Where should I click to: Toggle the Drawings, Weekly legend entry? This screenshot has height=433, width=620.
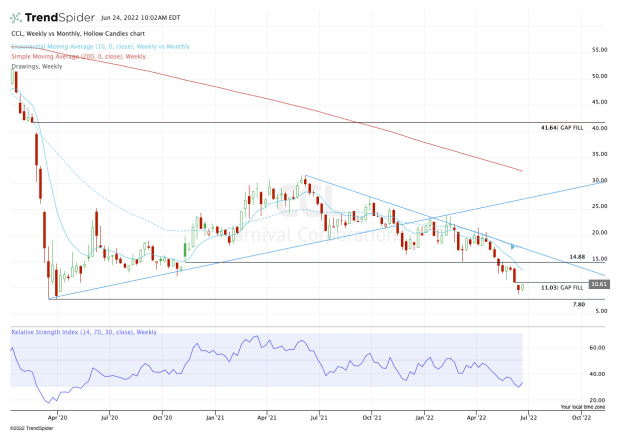click(x=38, y=67)
